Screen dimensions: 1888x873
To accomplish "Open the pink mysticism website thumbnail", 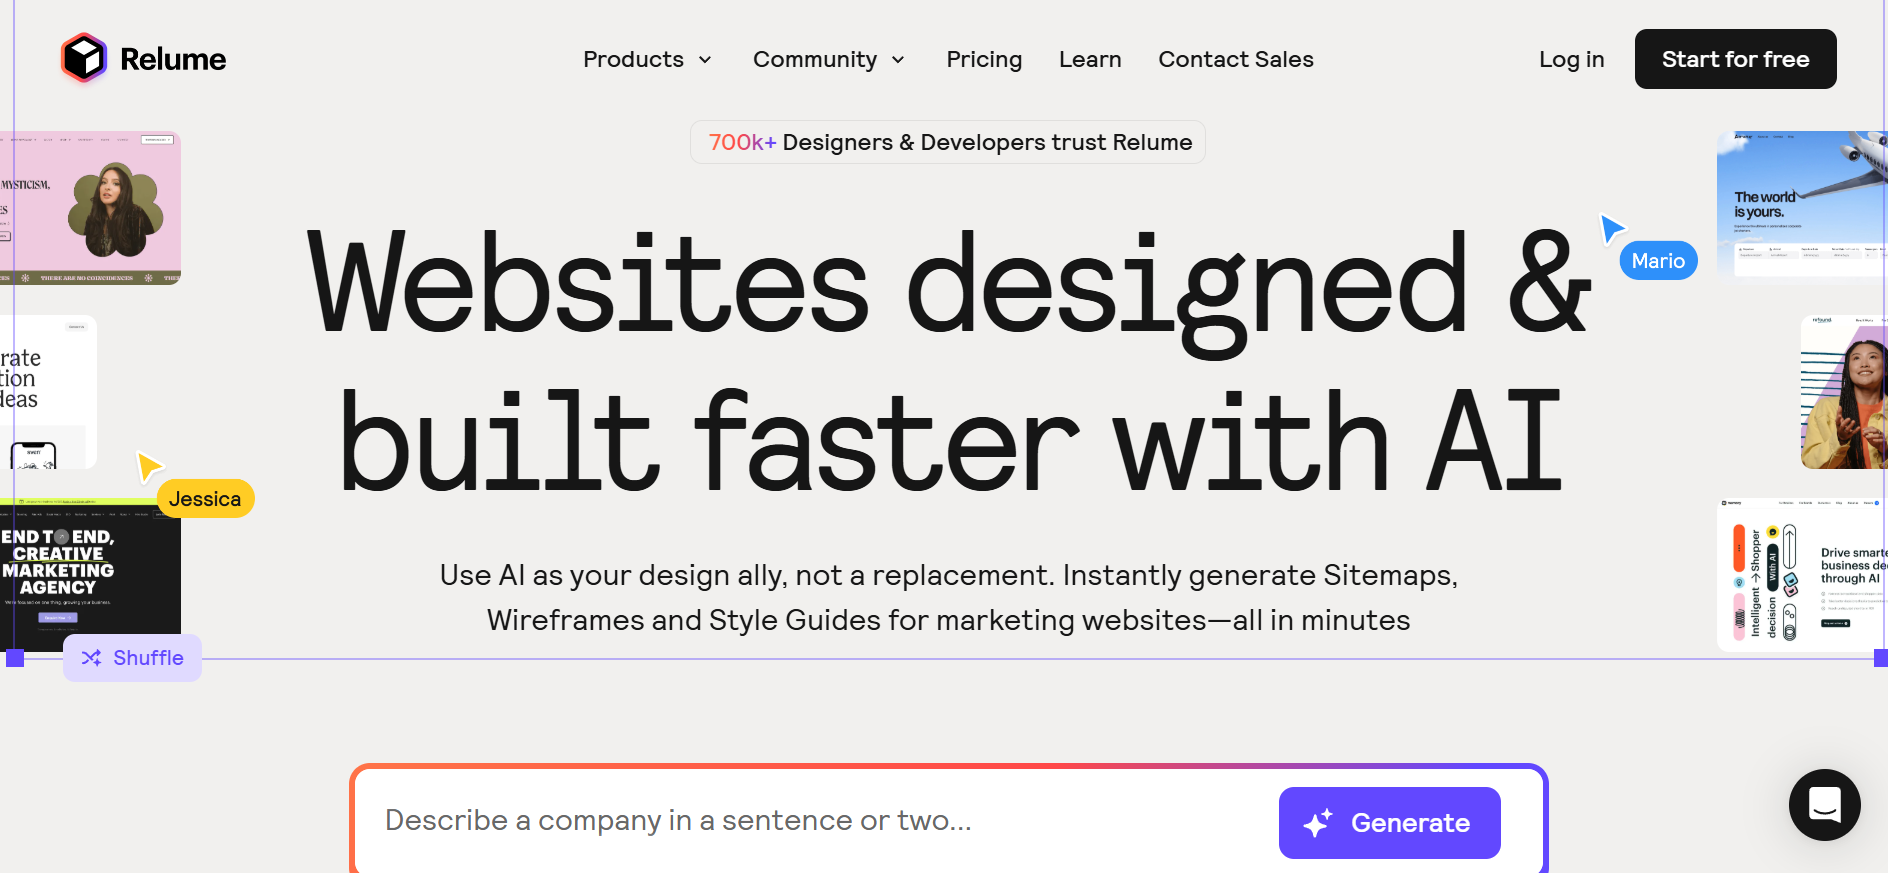I will tap(90, 208).
